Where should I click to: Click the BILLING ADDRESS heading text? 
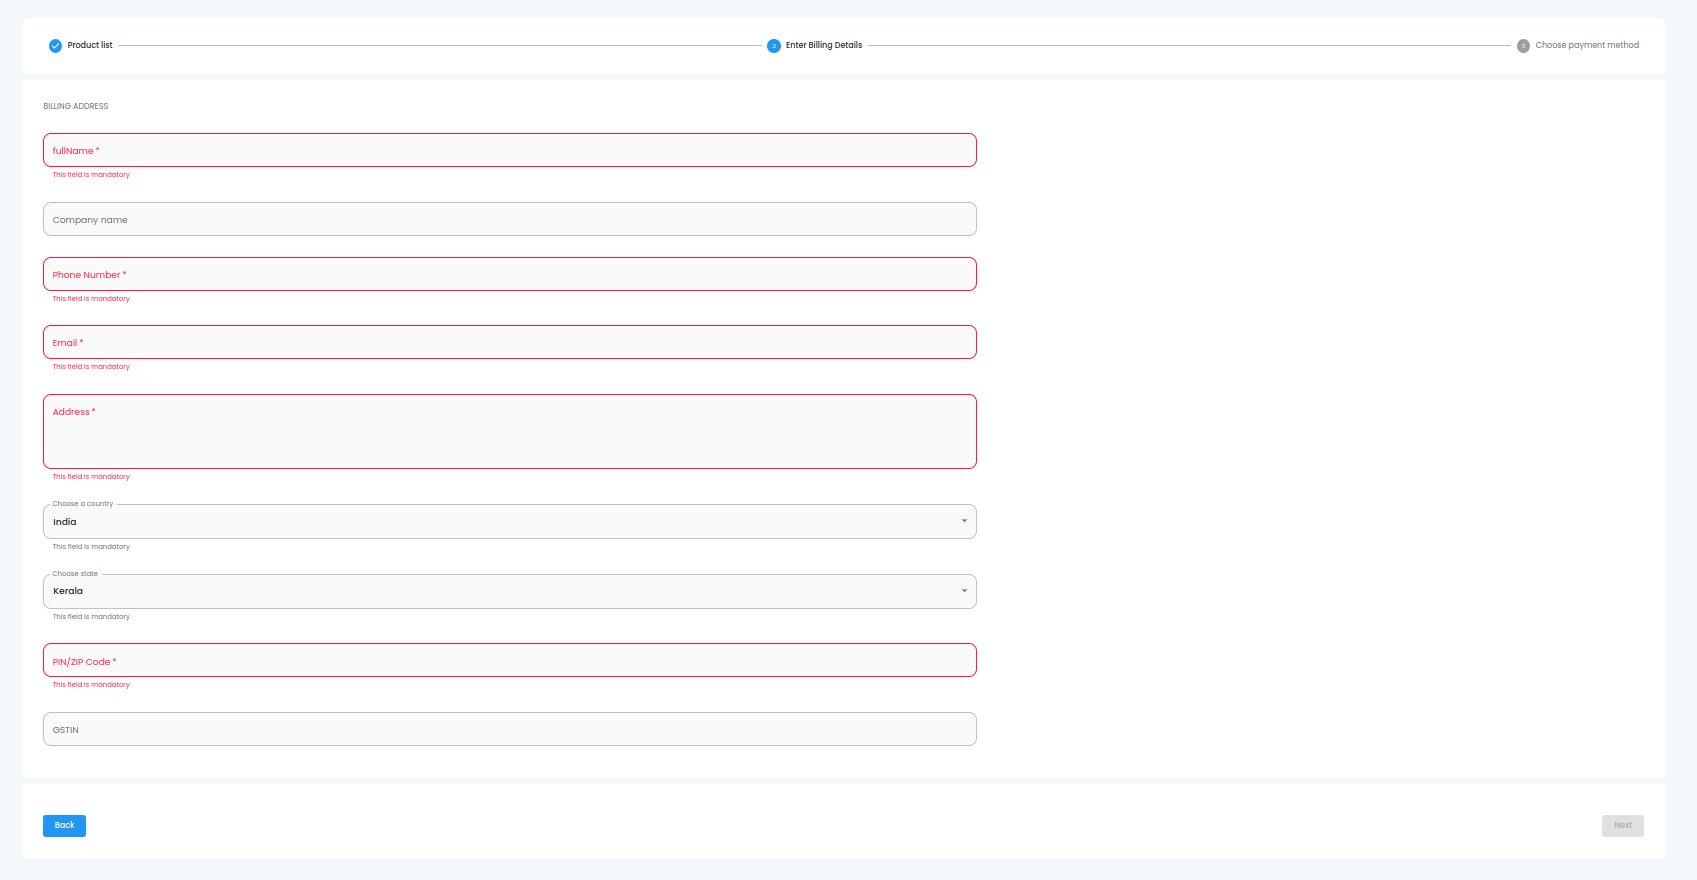point(76,106)
